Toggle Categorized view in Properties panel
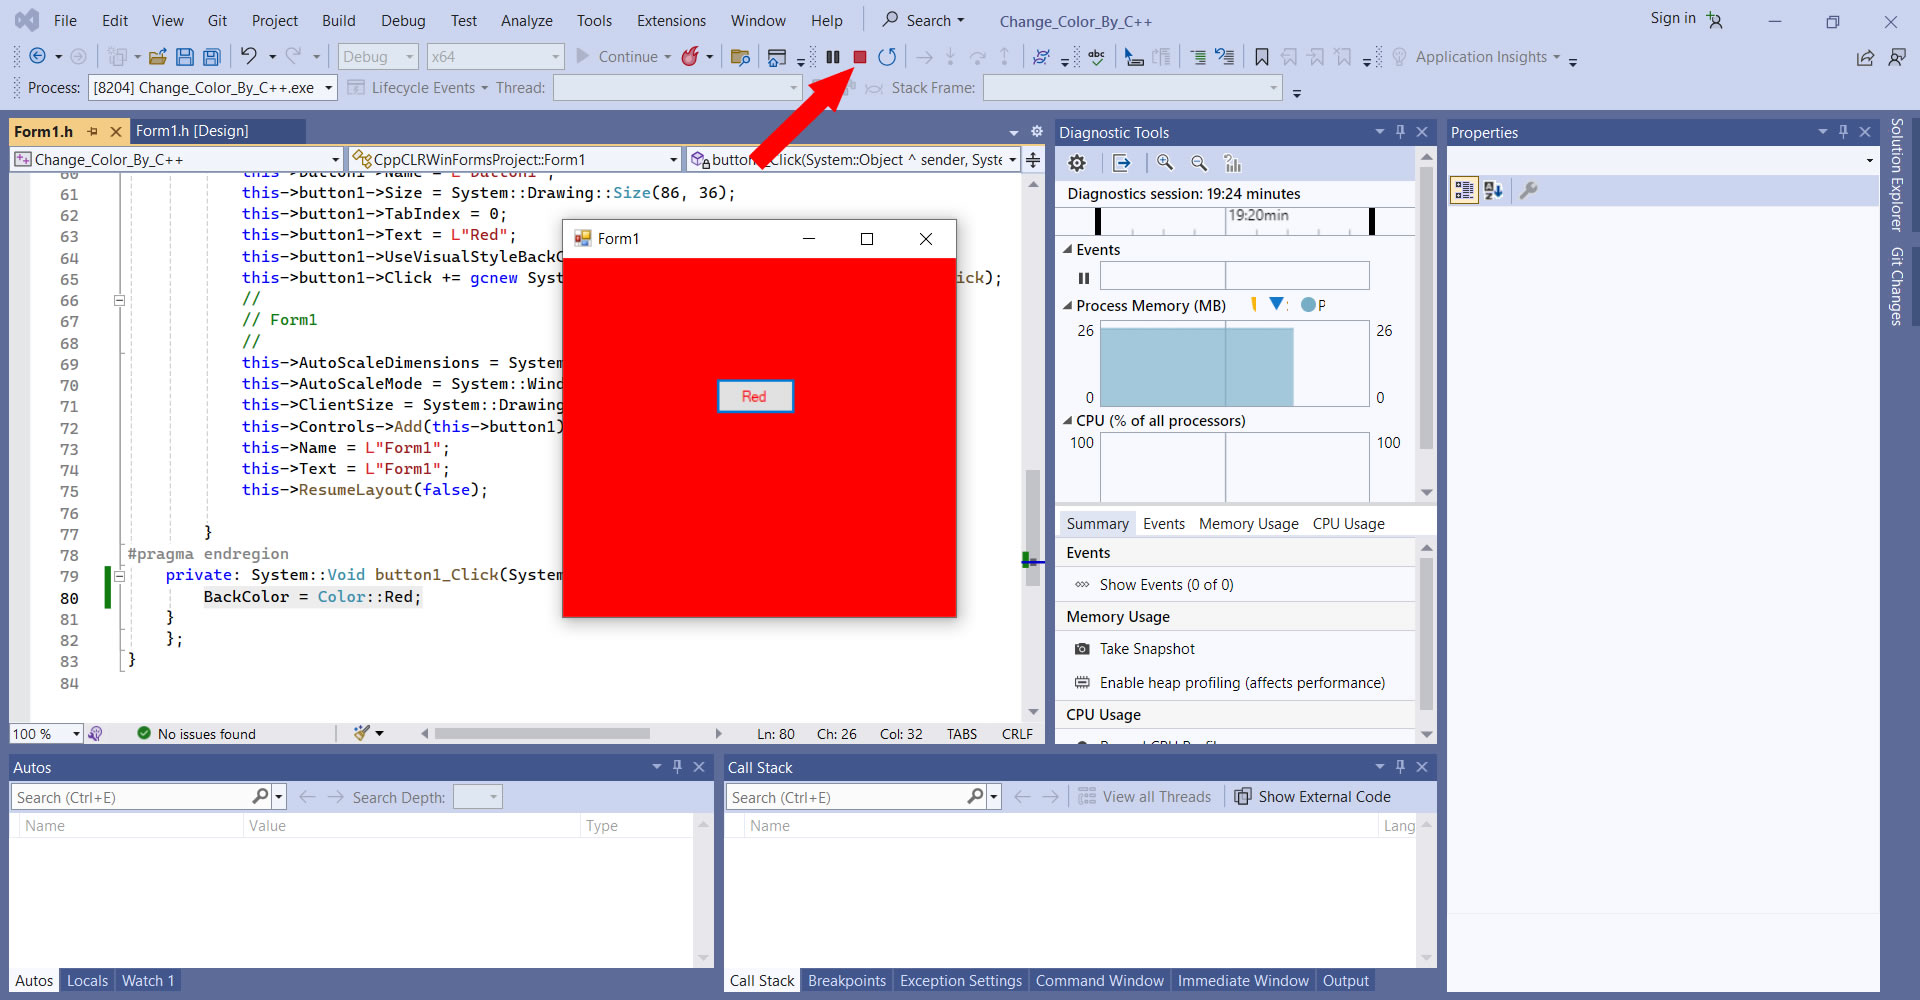This screenshot has width=1920, height=1000. click(1464, 190)
